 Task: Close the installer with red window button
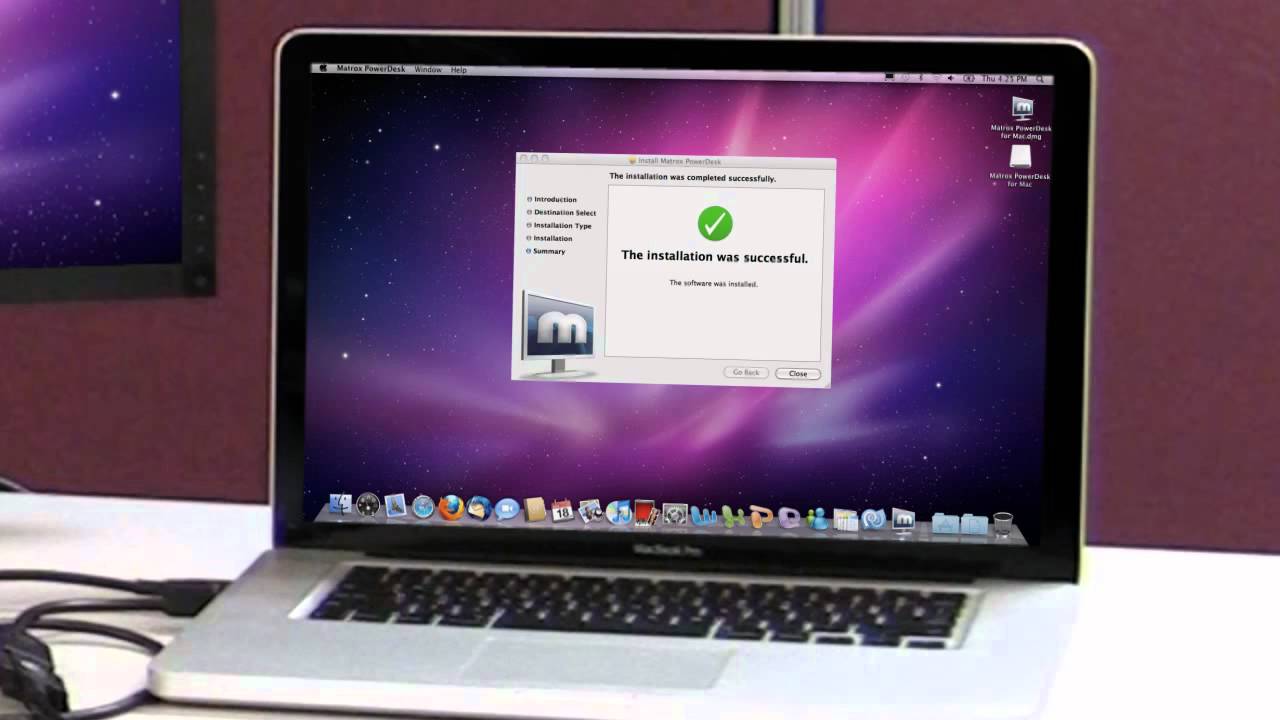pos(523,158)
